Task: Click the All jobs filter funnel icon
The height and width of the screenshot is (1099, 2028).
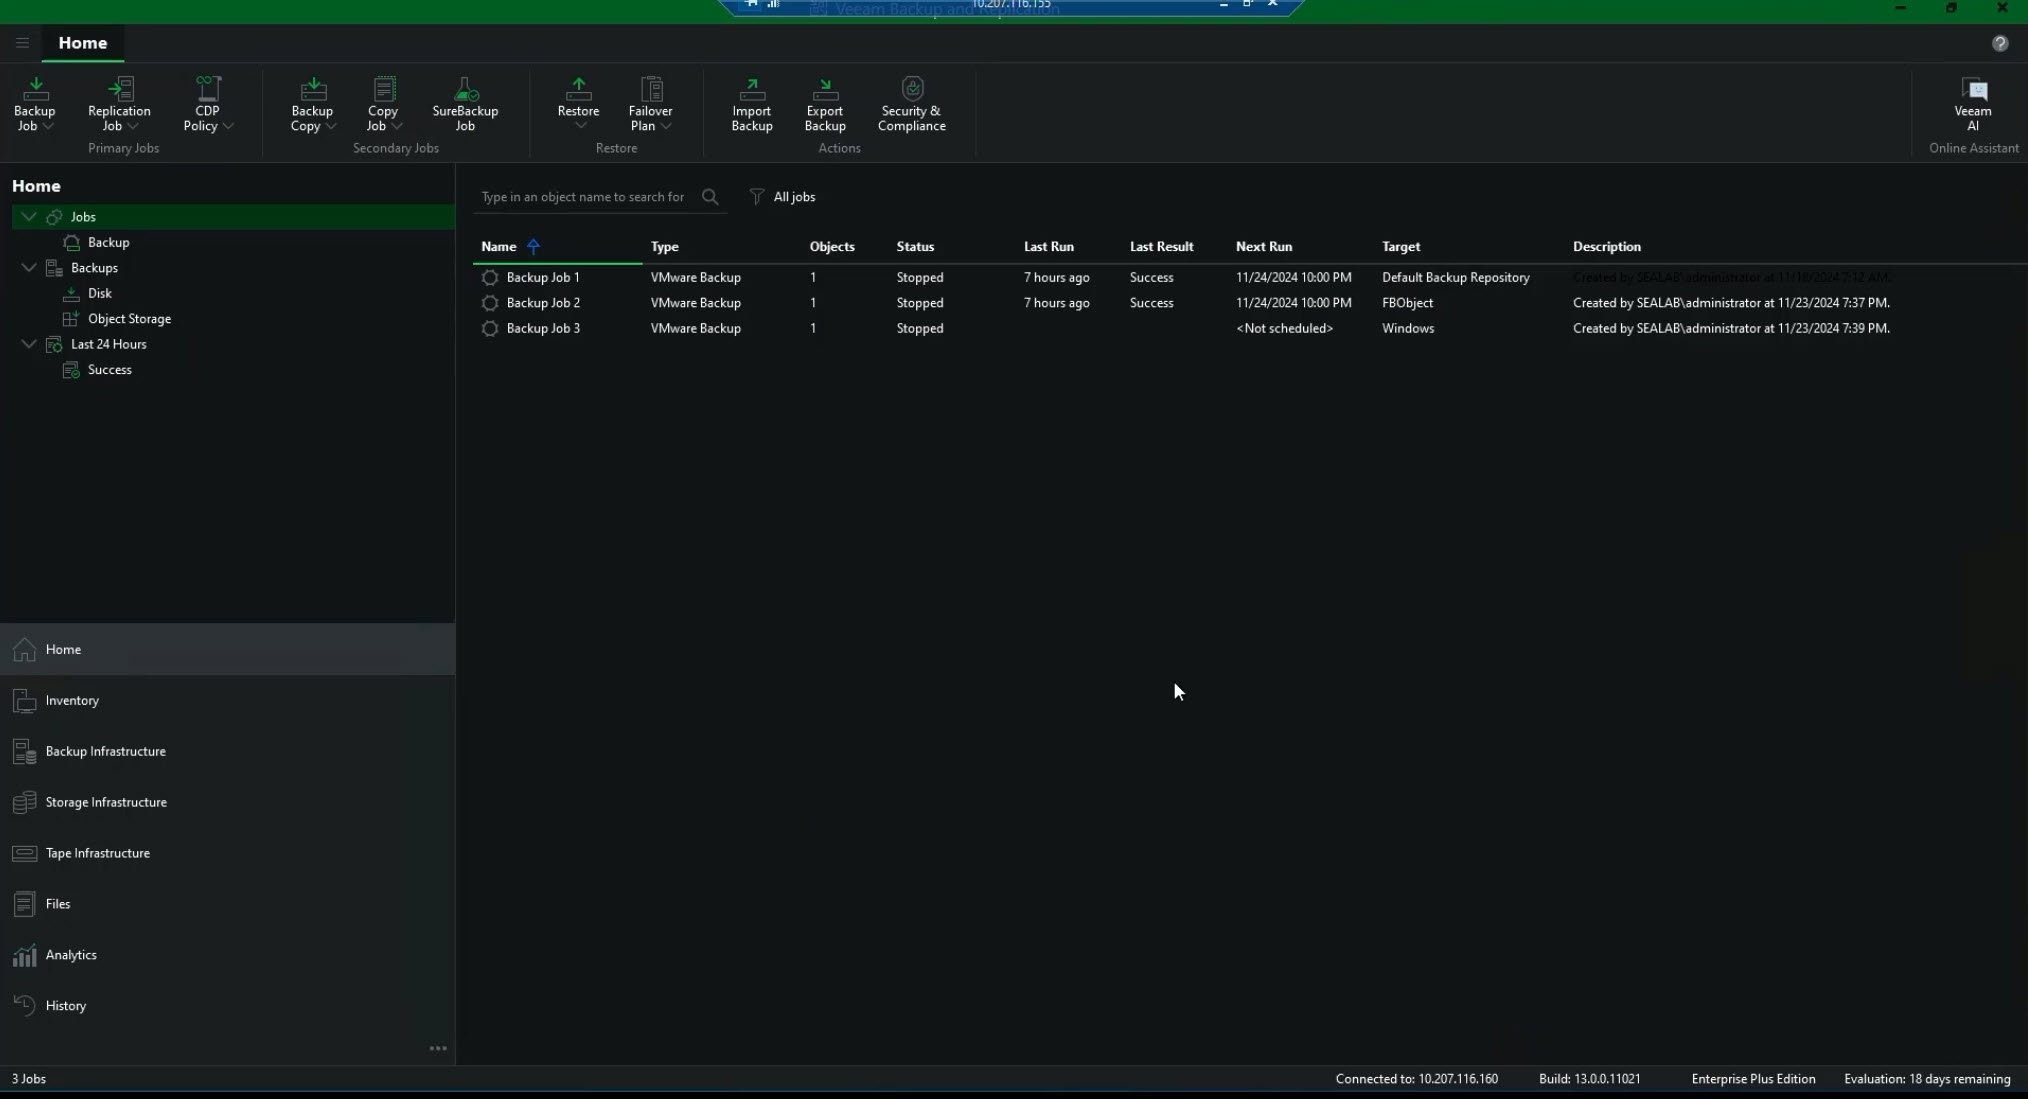Action: (x=756, y=197)
